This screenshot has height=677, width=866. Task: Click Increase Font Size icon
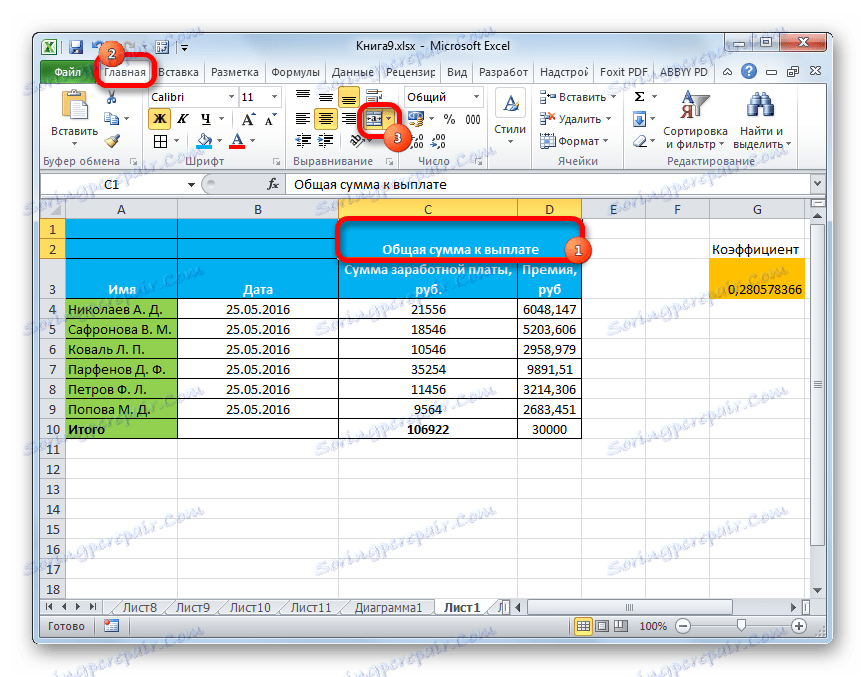(249, 119)
